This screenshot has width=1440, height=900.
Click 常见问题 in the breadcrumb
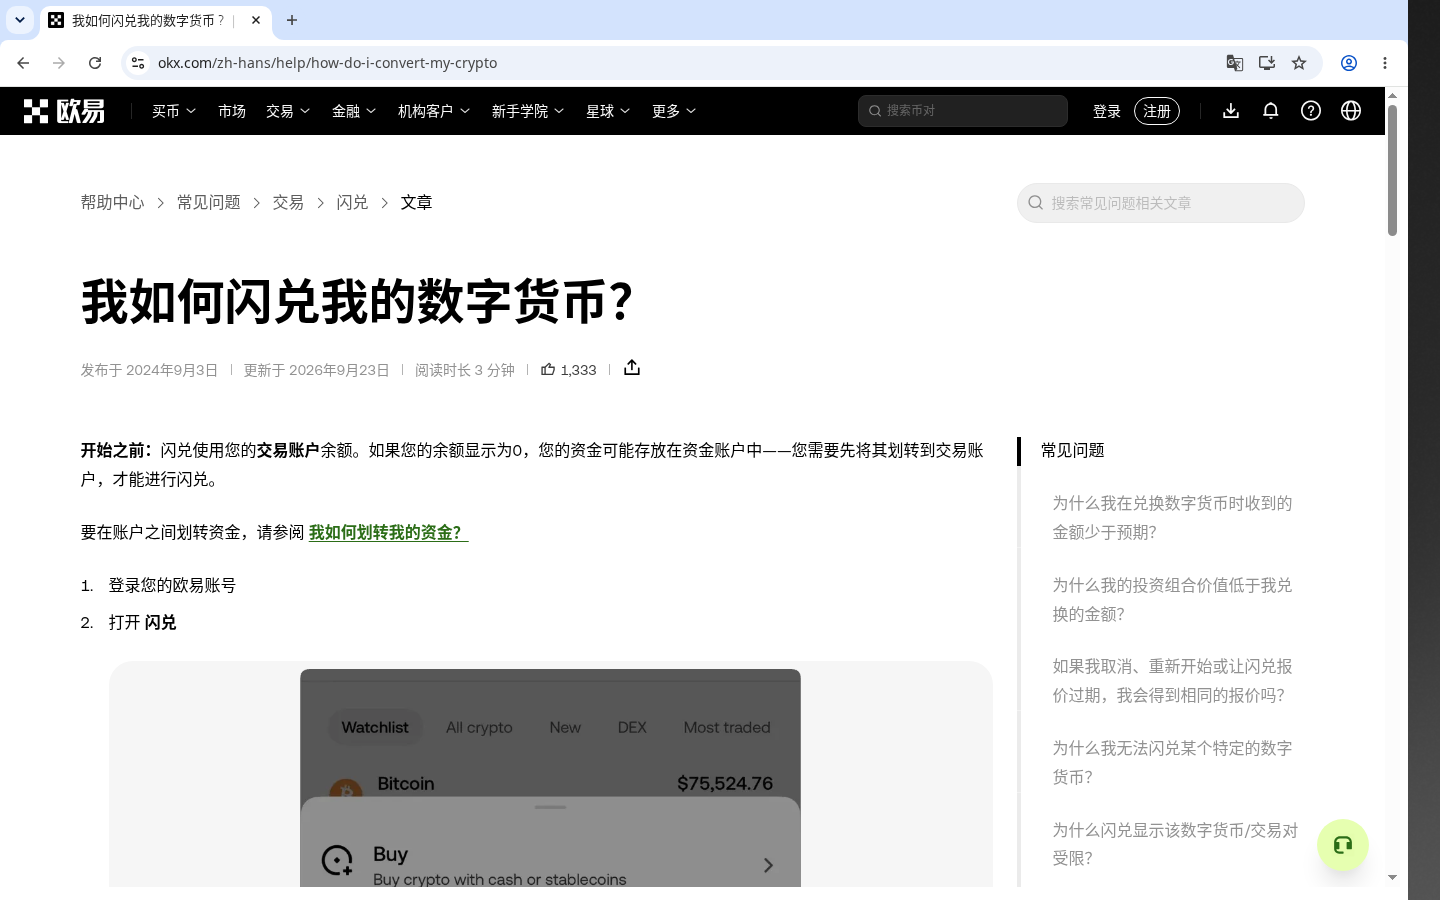209,203
